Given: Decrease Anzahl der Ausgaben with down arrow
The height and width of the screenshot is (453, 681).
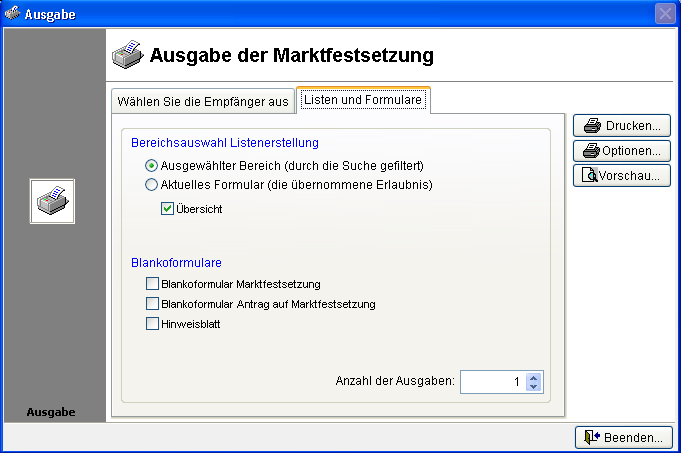Looking at the screenshot, I should pos(533,386).
